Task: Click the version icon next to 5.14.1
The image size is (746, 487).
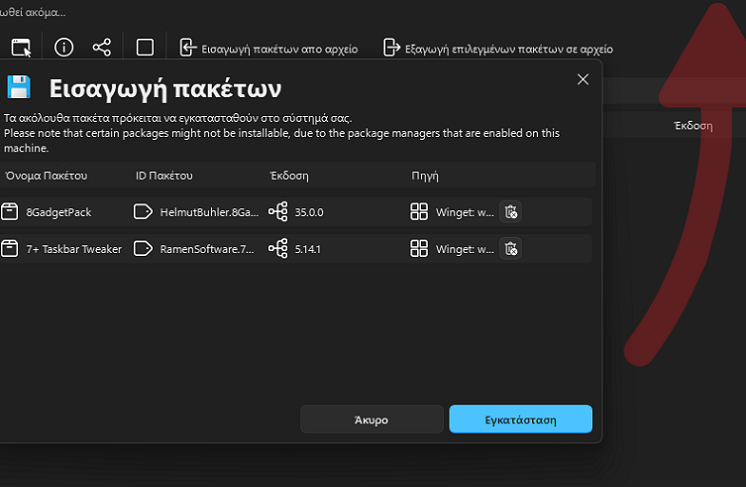Action: (x=278, y=248)
